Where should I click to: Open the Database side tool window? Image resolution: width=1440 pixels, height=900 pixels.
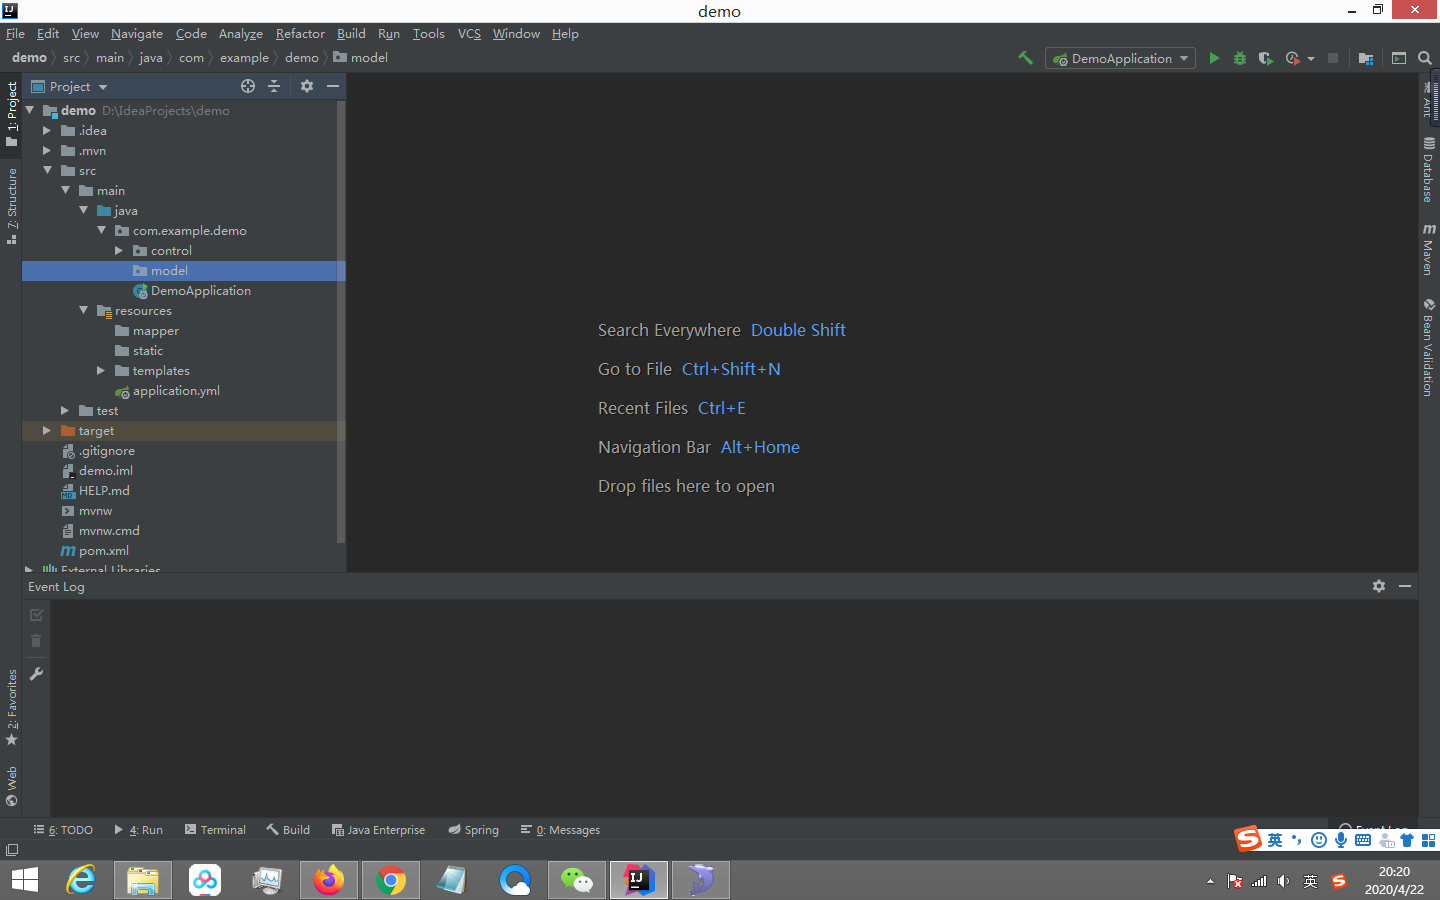[1429, 170]
